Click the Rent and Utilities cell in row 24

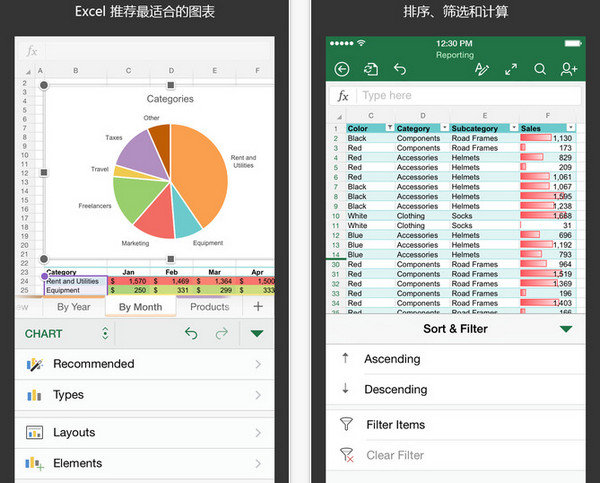[x=76, y=281]
